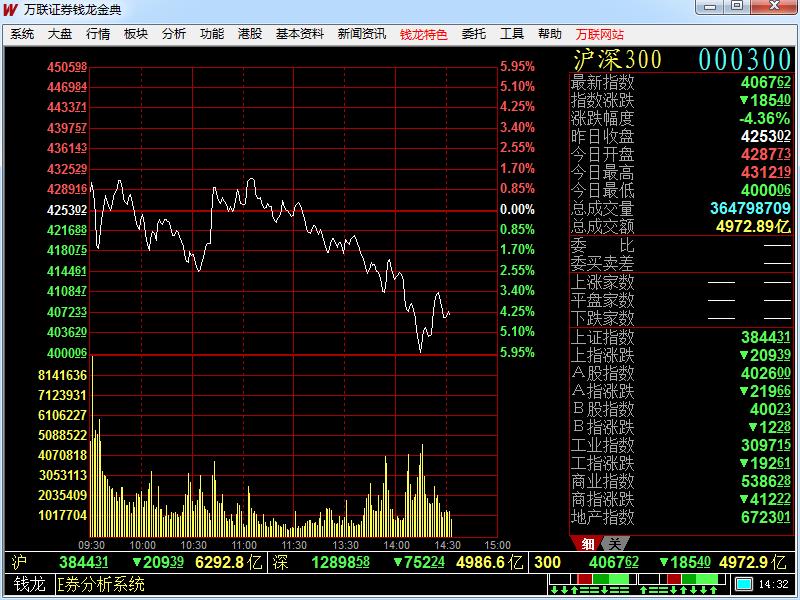Open the red 钱龙特色 menu
The width and height of the screenshot is (800, 600).
(x=424, y=34)
